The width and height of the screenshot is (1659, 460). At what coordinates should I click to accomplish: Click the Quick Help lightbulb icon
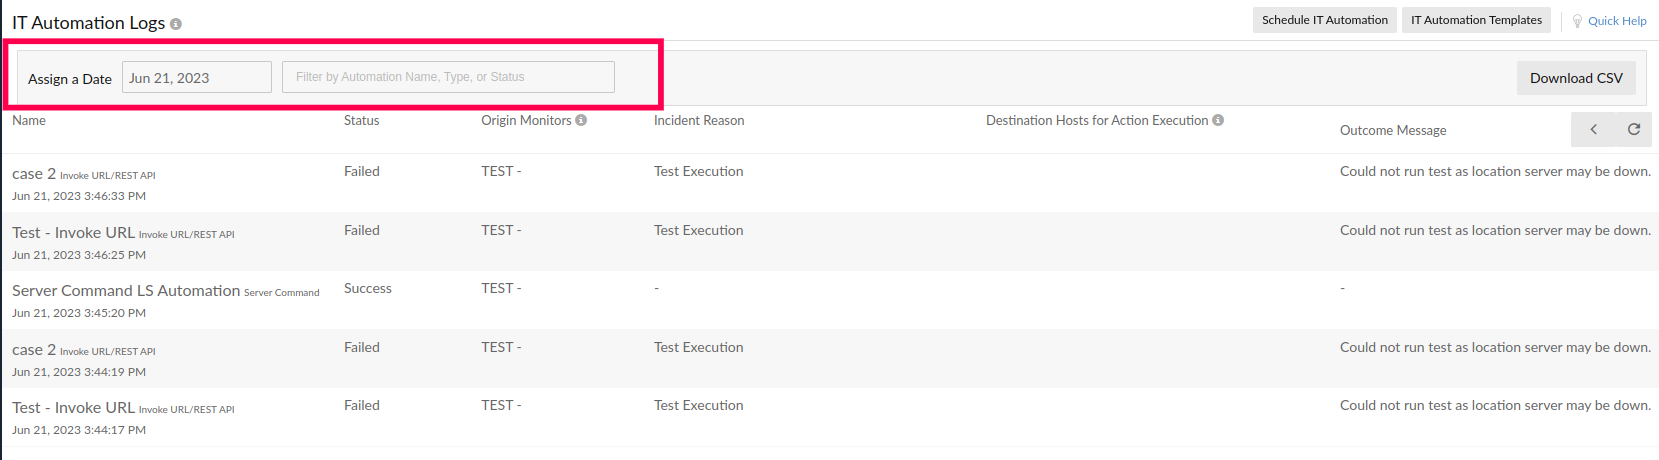(x=1577, y=21)
